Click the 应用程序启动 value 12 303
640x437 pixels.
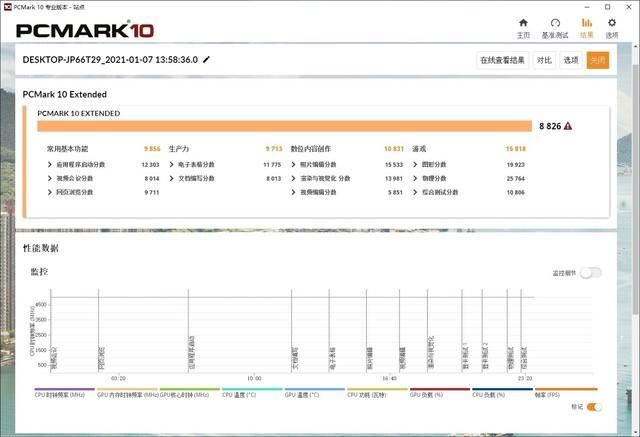(150, 164)
